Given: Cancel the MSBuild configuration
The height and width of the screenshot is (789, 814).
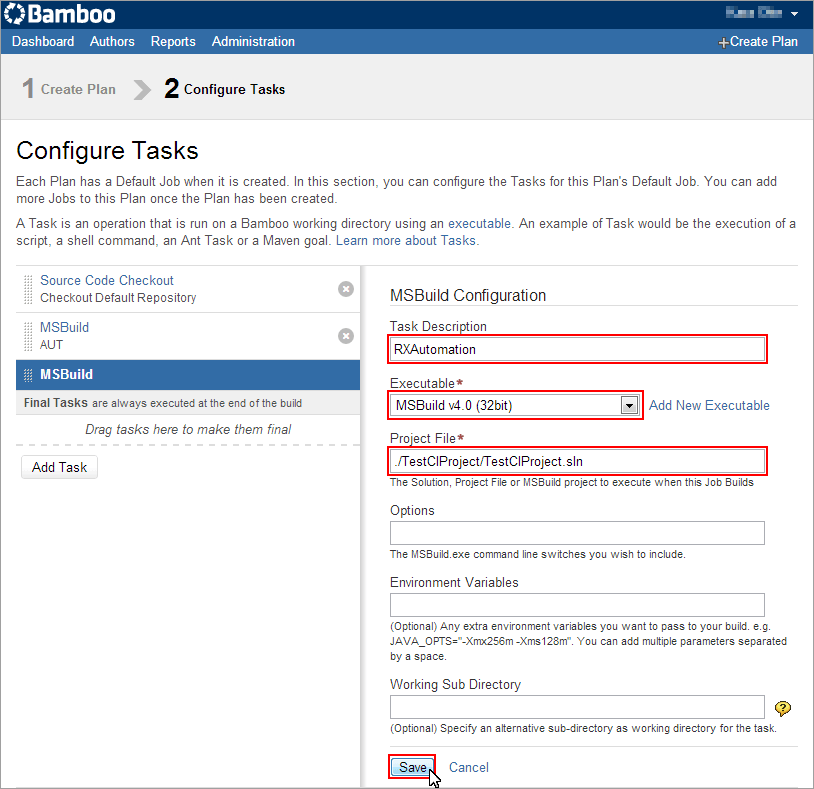Looking at the screenshot, I should point(469,767).
